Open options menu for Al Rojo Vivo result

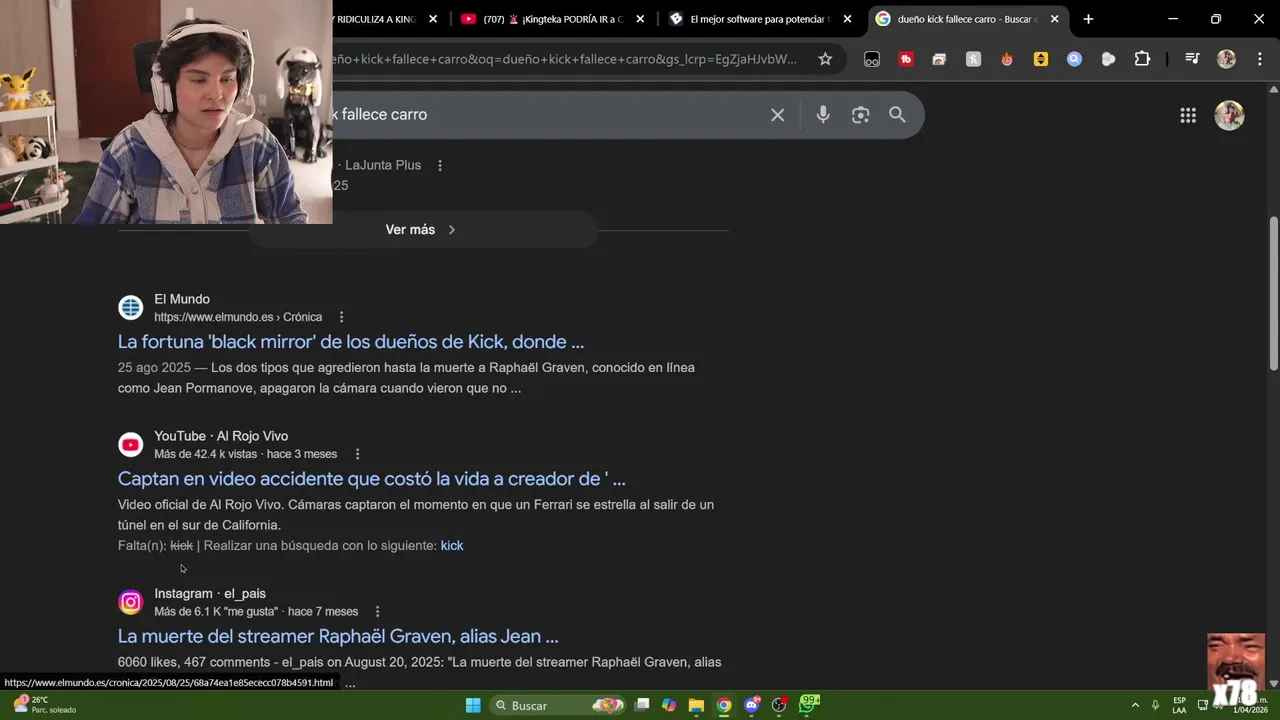click(357, 454)
